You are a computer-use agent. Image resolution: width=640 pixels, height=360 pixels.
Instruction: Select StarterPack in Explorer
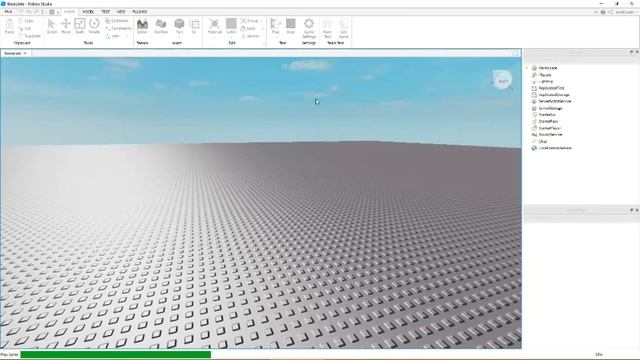tap(548, 122)
